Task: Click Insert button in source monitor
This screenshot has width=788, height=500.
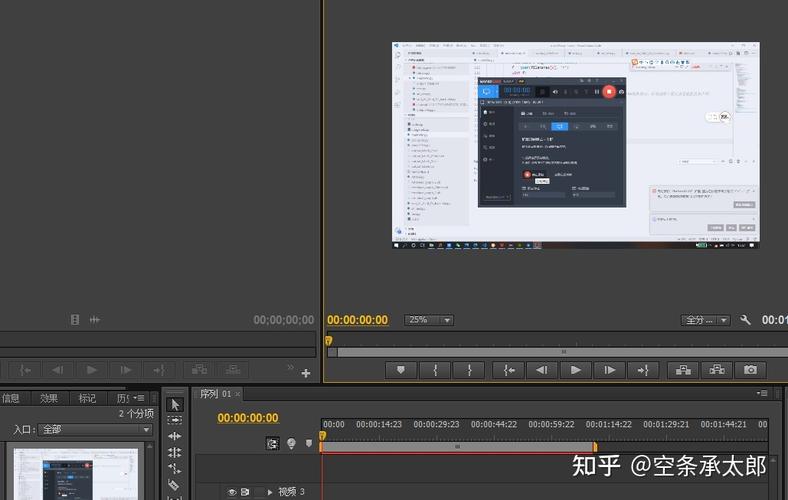Action: (x=199, y=370)
